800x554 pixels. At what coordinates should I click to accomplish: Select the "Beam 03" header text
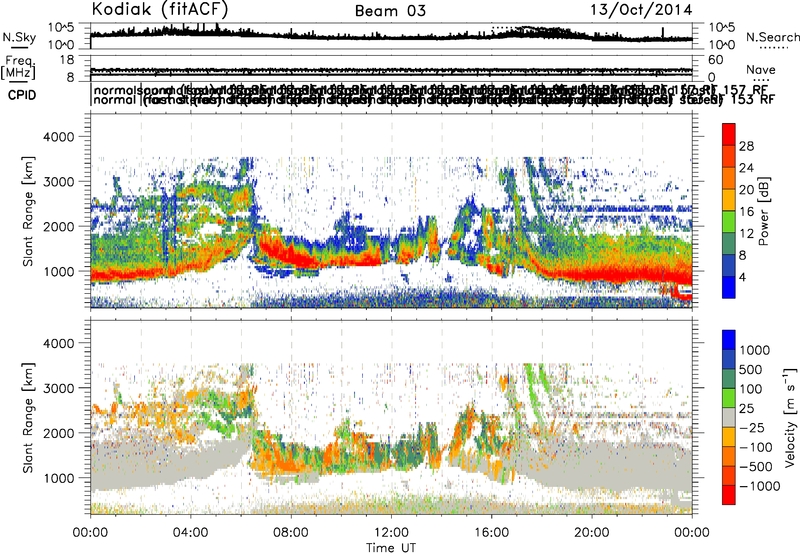pos(390,11)
